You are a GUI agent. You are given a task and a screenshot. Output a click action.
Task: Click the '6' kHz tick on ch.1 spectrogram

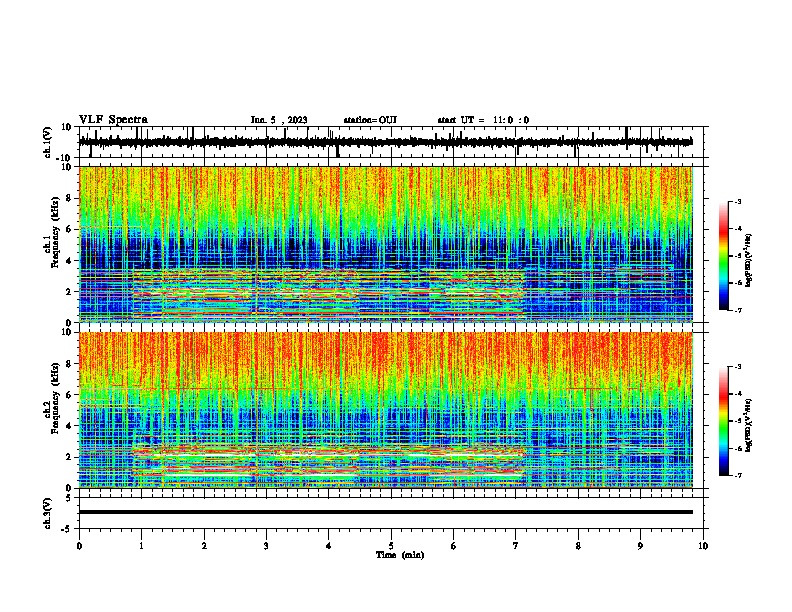pyautogui.click(x=70, y=229)
